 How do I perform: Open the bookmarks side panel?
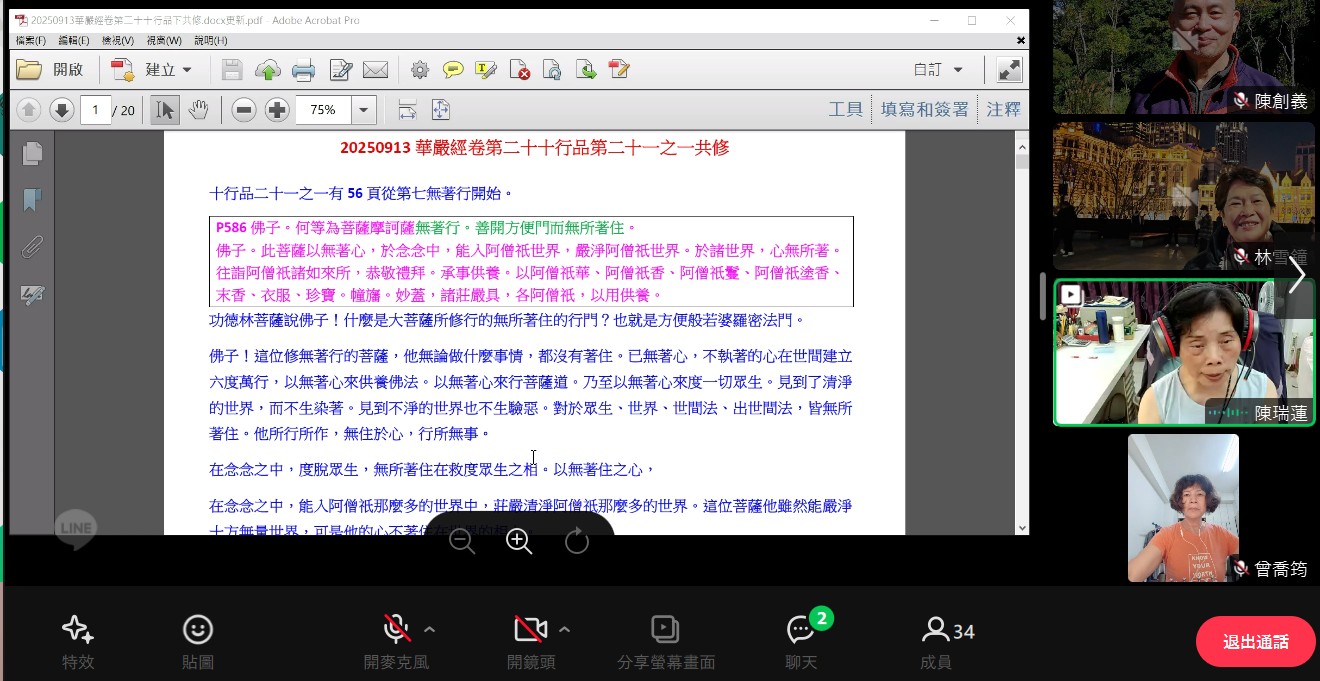[32, 200]
